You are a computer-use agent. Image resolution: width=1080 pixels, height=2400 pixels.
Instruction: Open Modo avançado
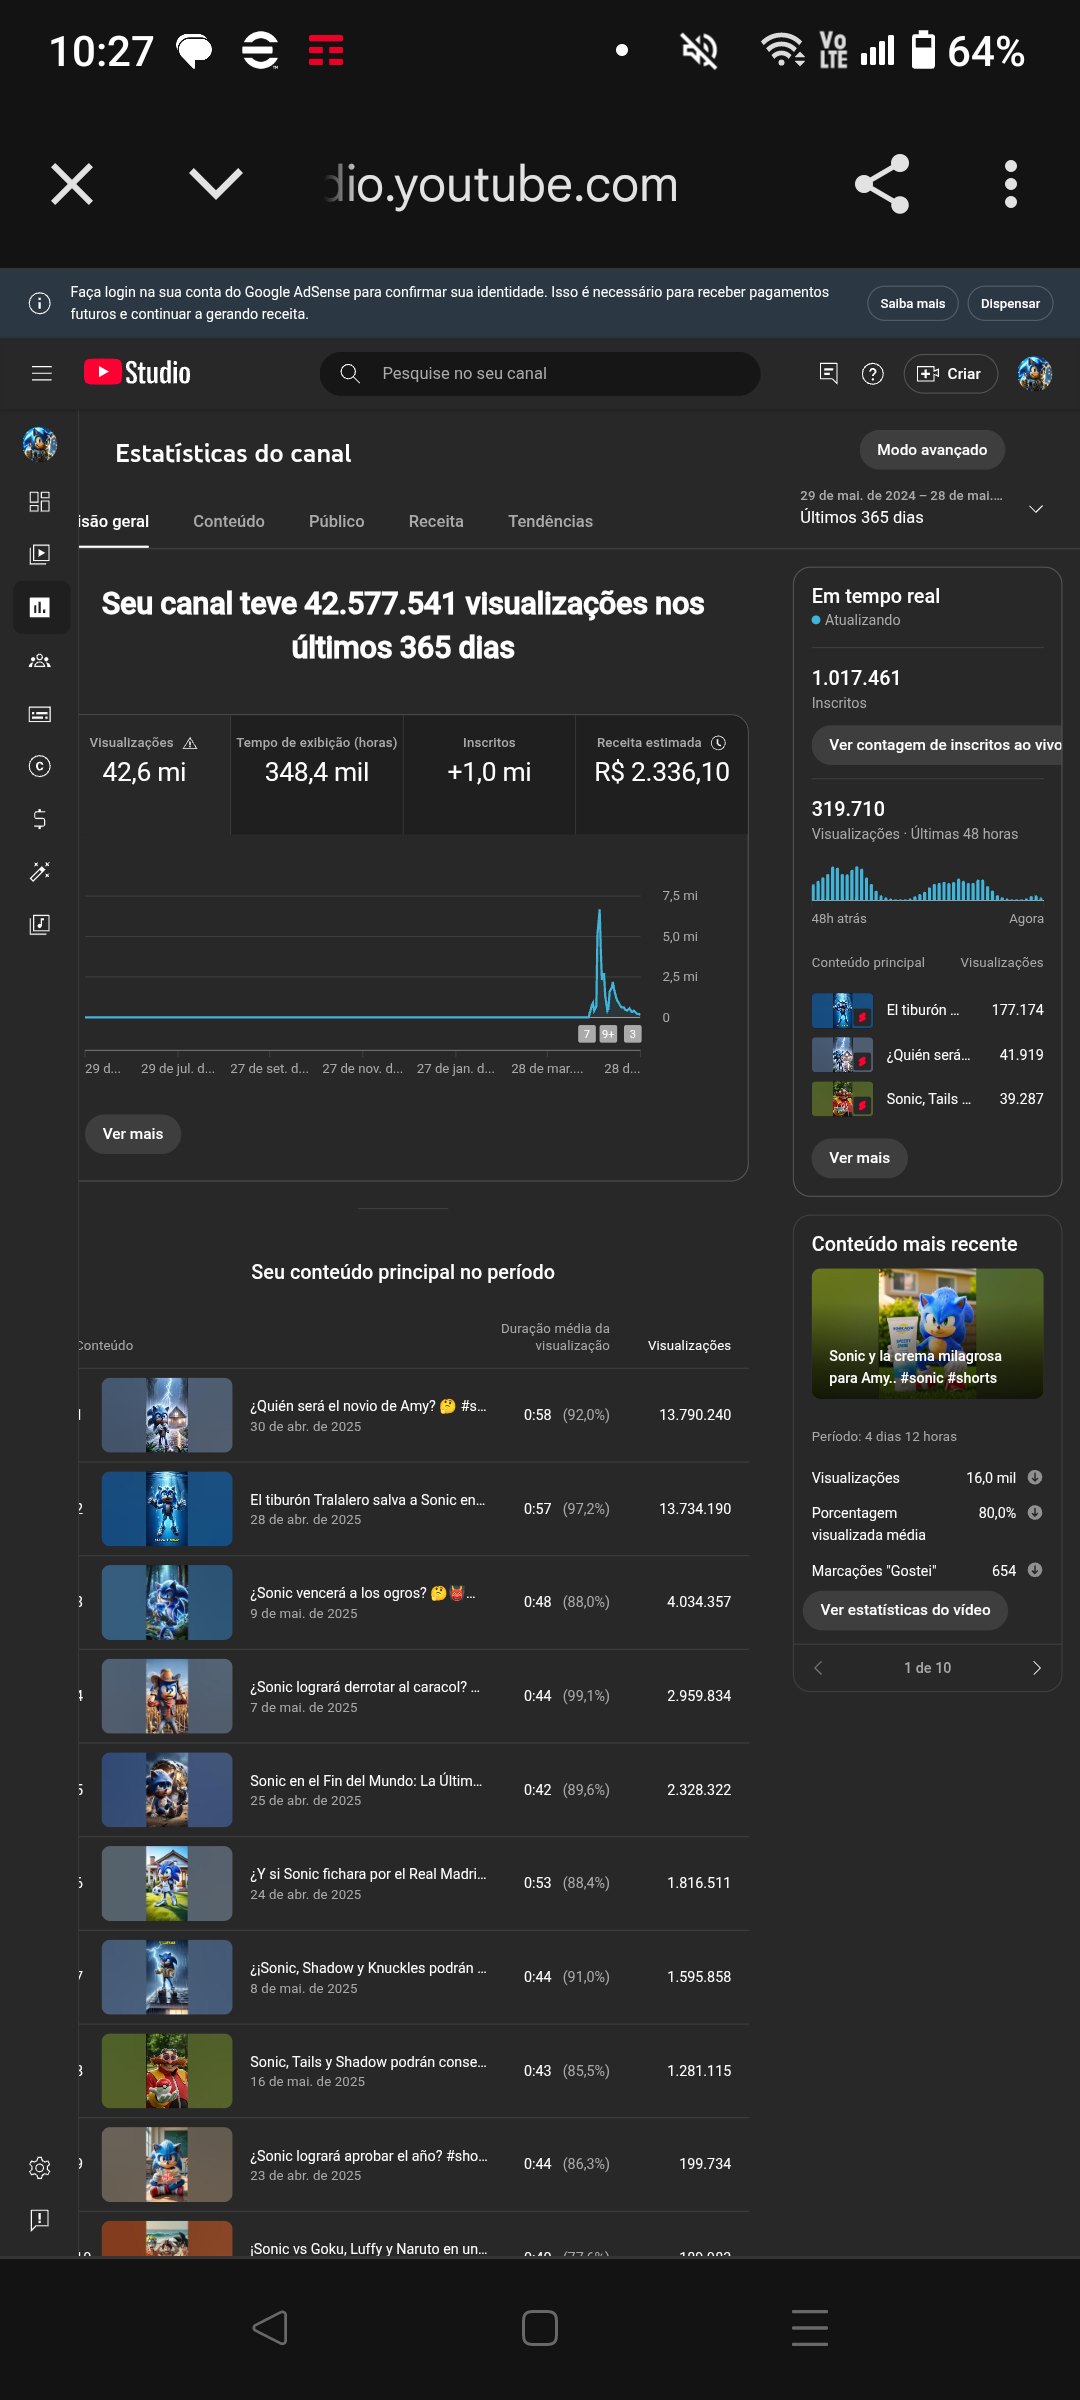coord(932,450)
